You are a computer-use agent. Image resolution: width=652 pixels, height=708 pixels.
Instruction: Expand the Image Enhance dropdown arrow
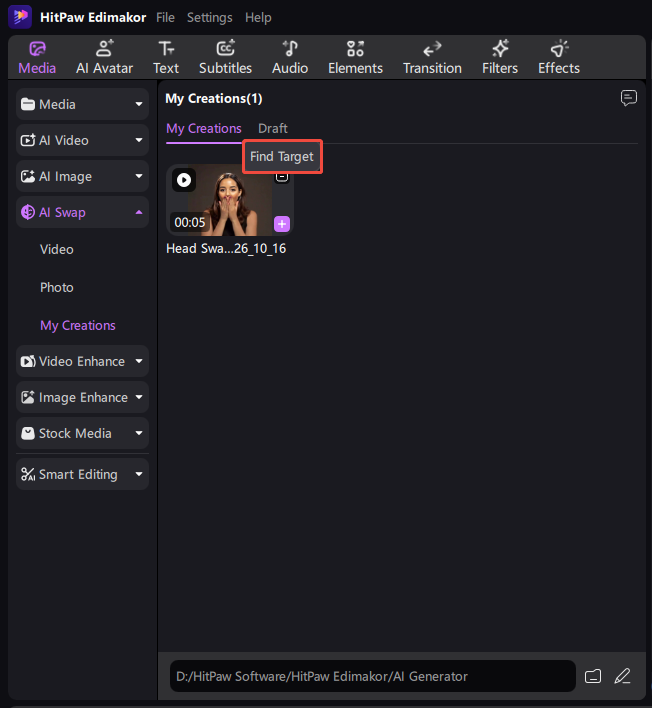coord(139,397)
